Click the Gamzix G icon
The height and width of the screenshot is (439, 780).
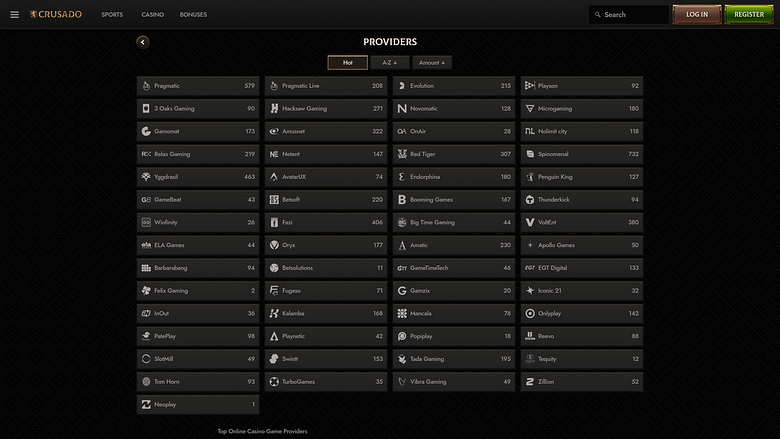[x=402, y=291]
